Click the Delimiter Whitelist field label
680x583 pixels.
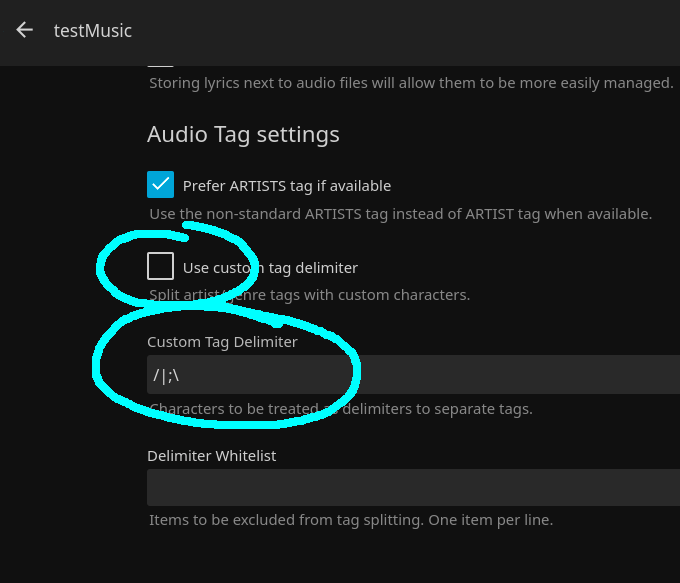(212, 456)
